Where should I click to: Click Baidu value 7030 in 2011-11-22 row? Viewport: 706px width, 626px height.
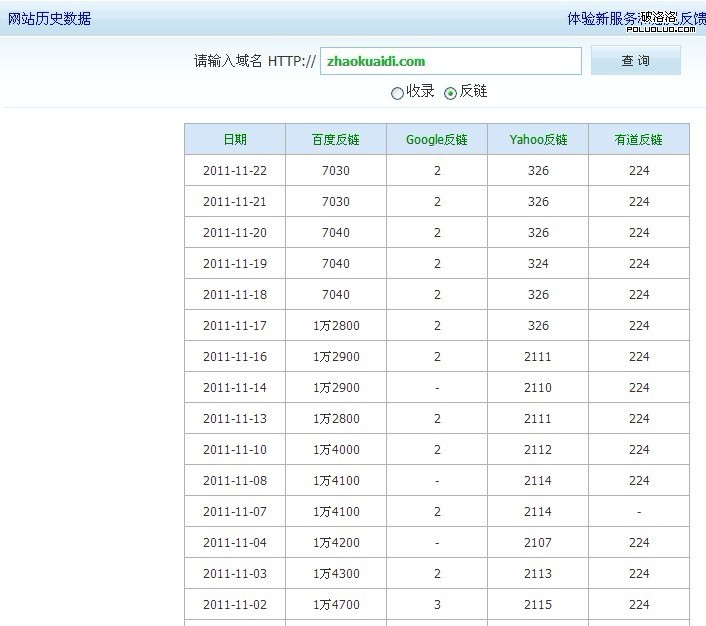[336, 171]
